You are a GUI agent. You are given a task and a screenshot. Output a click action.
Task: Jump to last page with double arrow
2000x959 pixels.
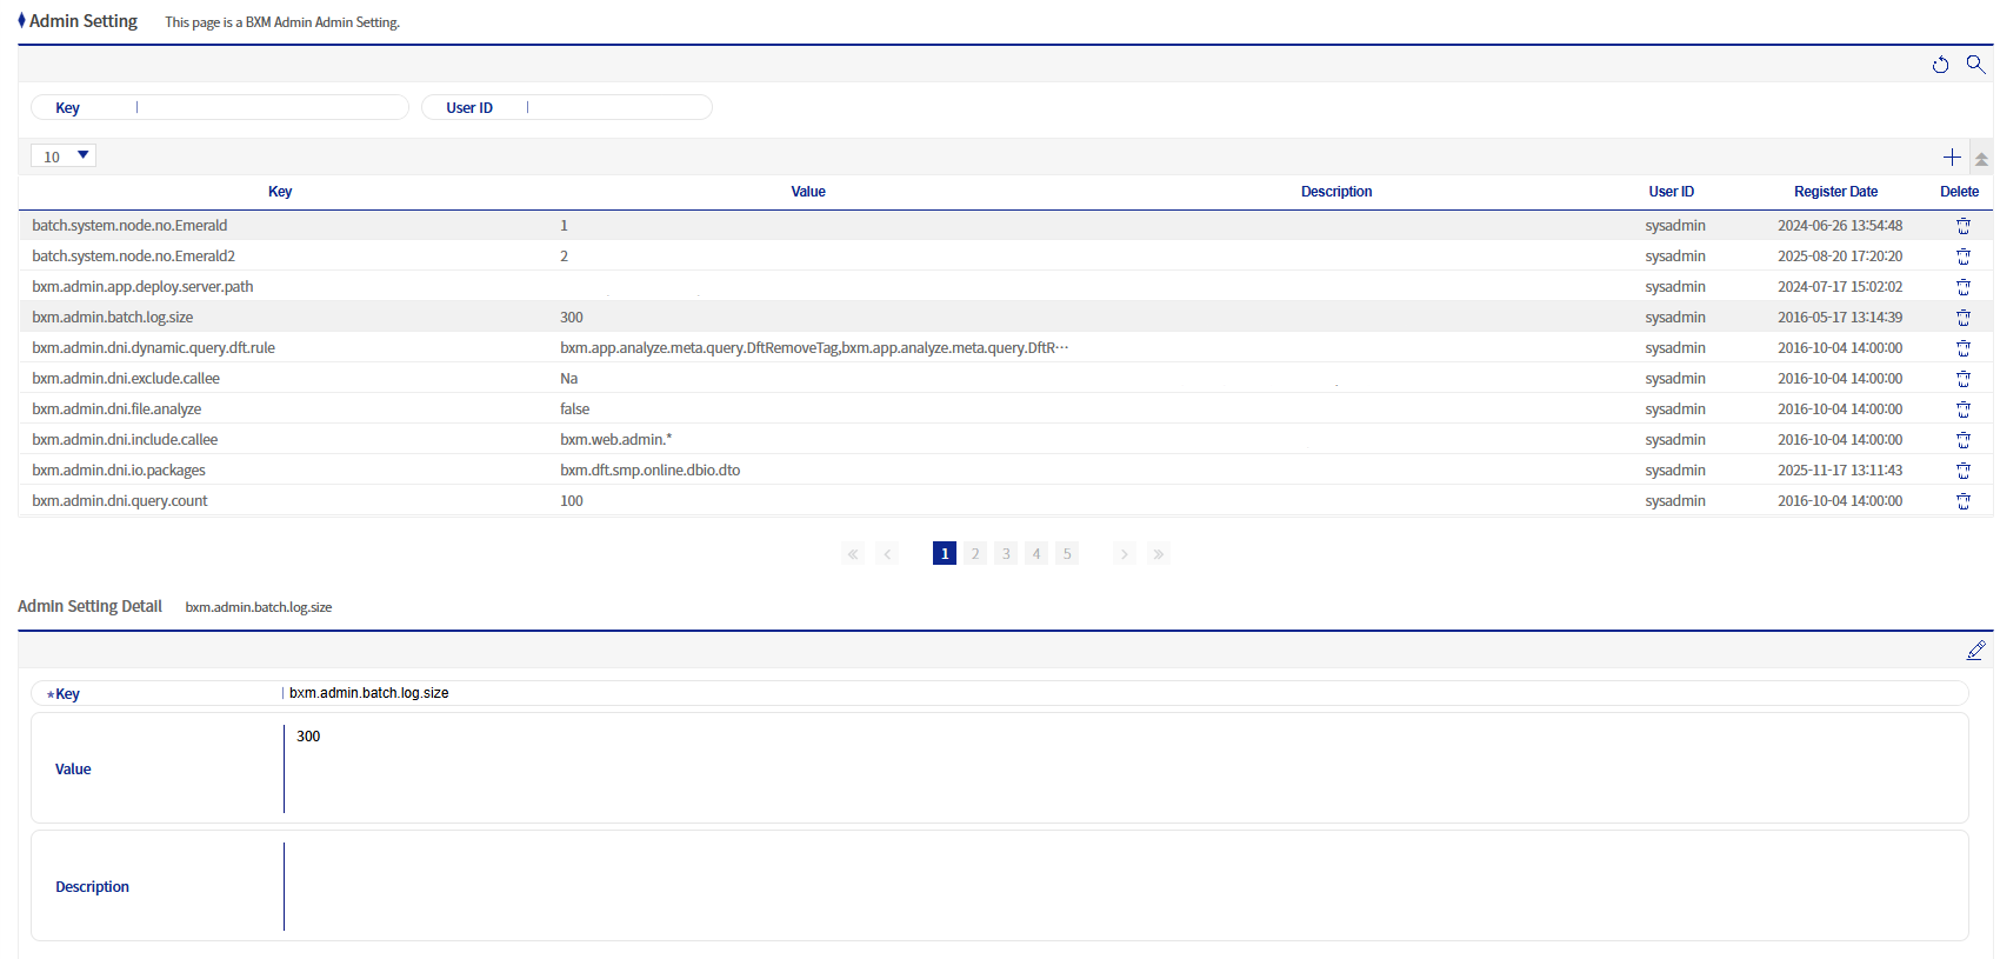[x=1158, y=554]
